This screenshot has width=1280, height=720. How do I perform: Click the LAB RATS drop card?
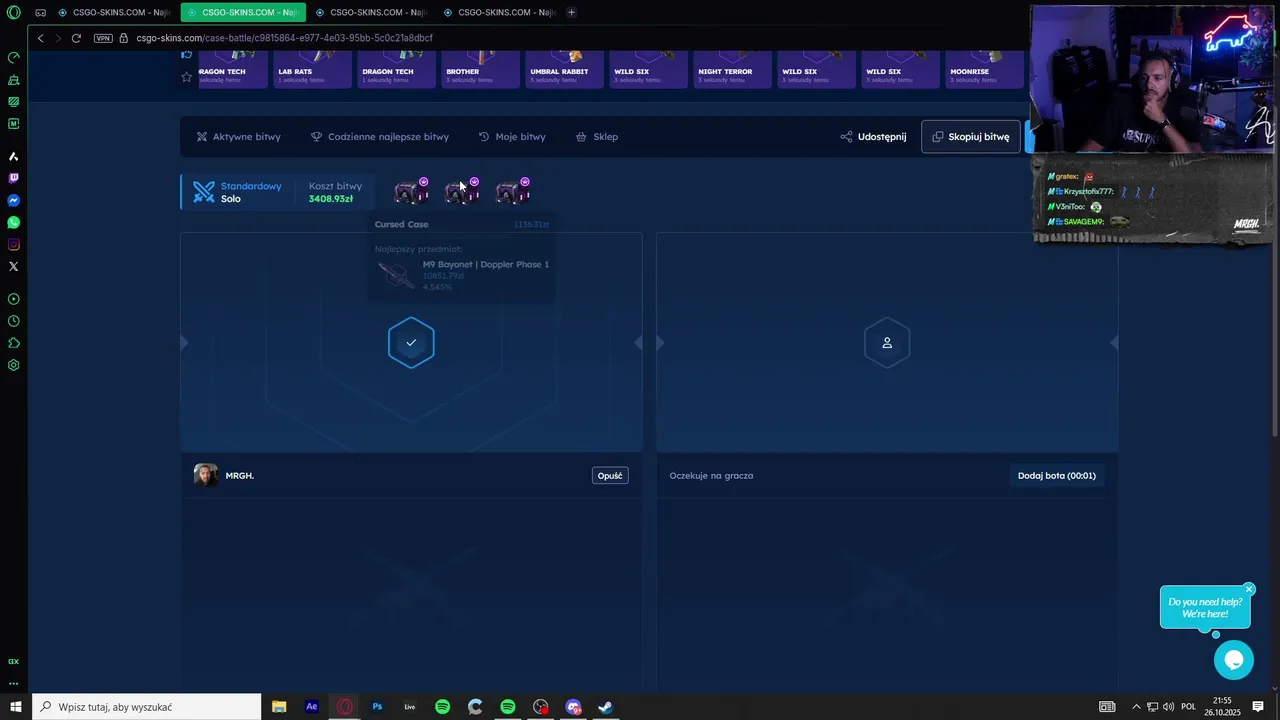[312, 68]
